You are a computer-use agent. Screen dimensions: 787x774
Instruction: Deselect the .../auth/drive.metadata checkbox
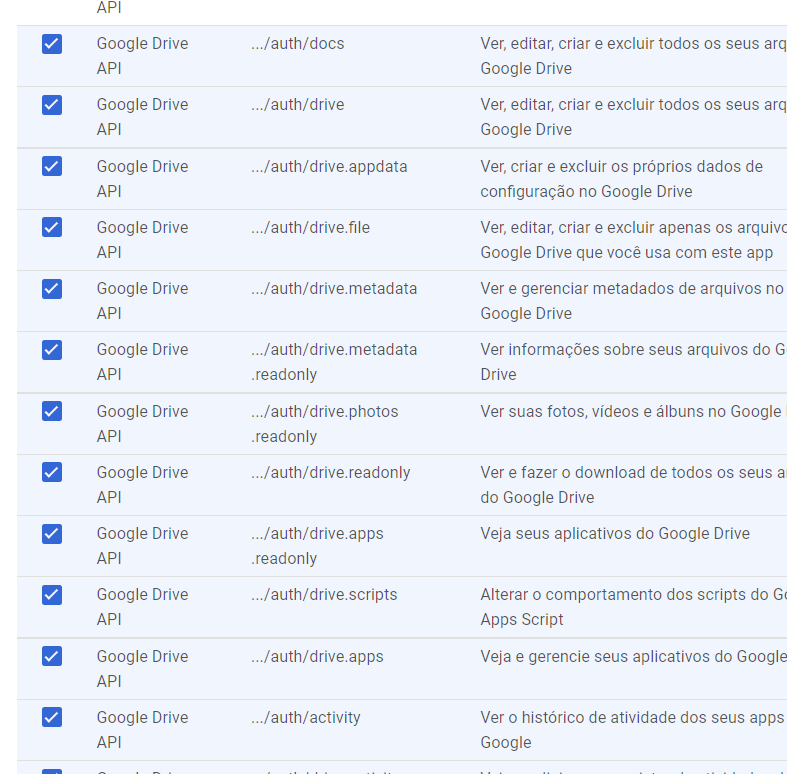52,289
